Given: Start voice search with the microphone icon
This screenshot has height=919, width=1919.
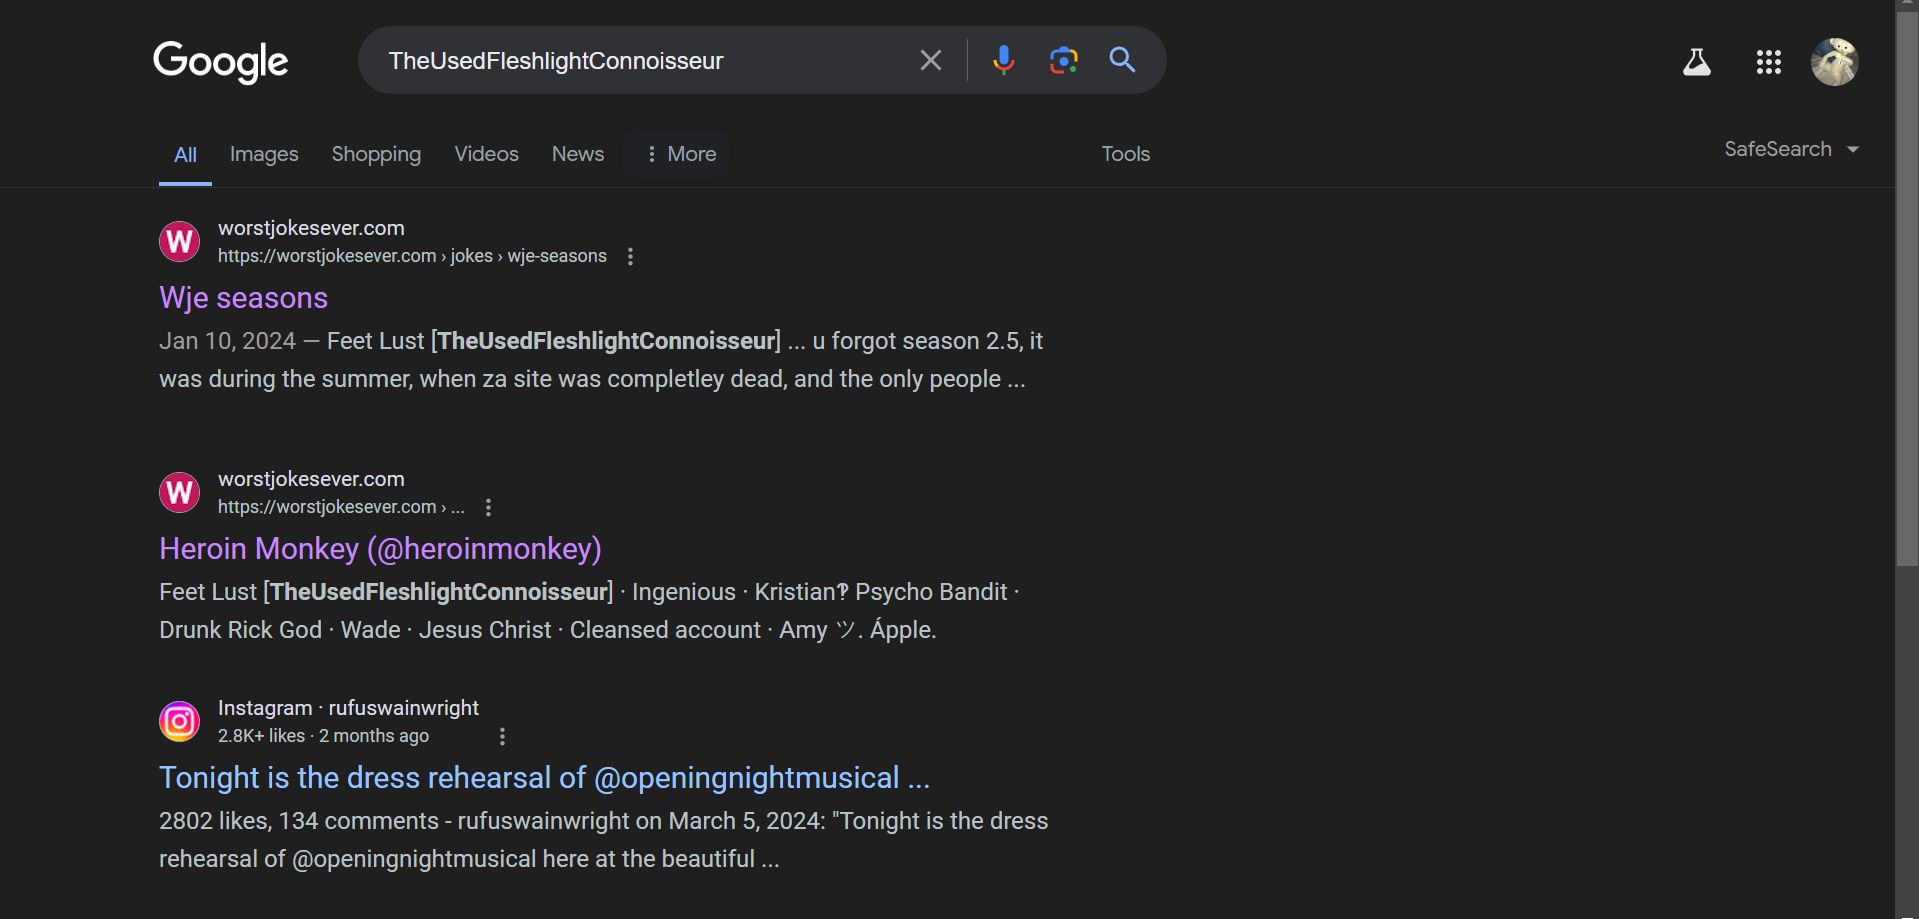Looking at the screenshot, I should pyautogui.click(x=1003, y=61).
